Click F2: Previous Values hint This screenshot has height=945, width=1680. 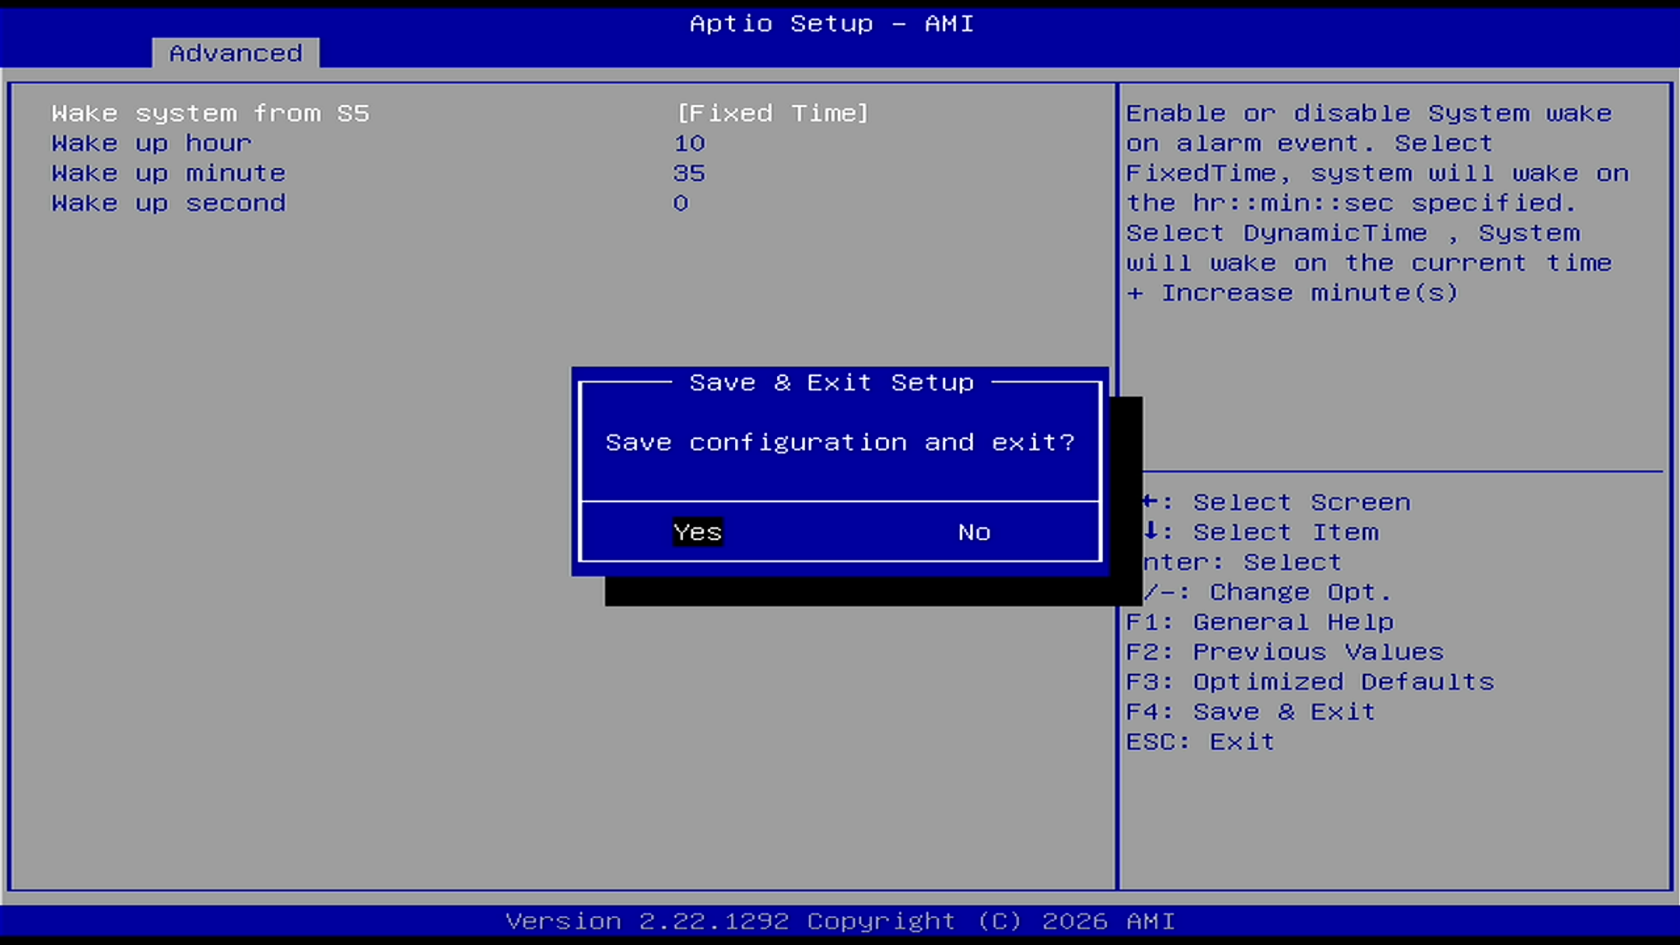1285,652
